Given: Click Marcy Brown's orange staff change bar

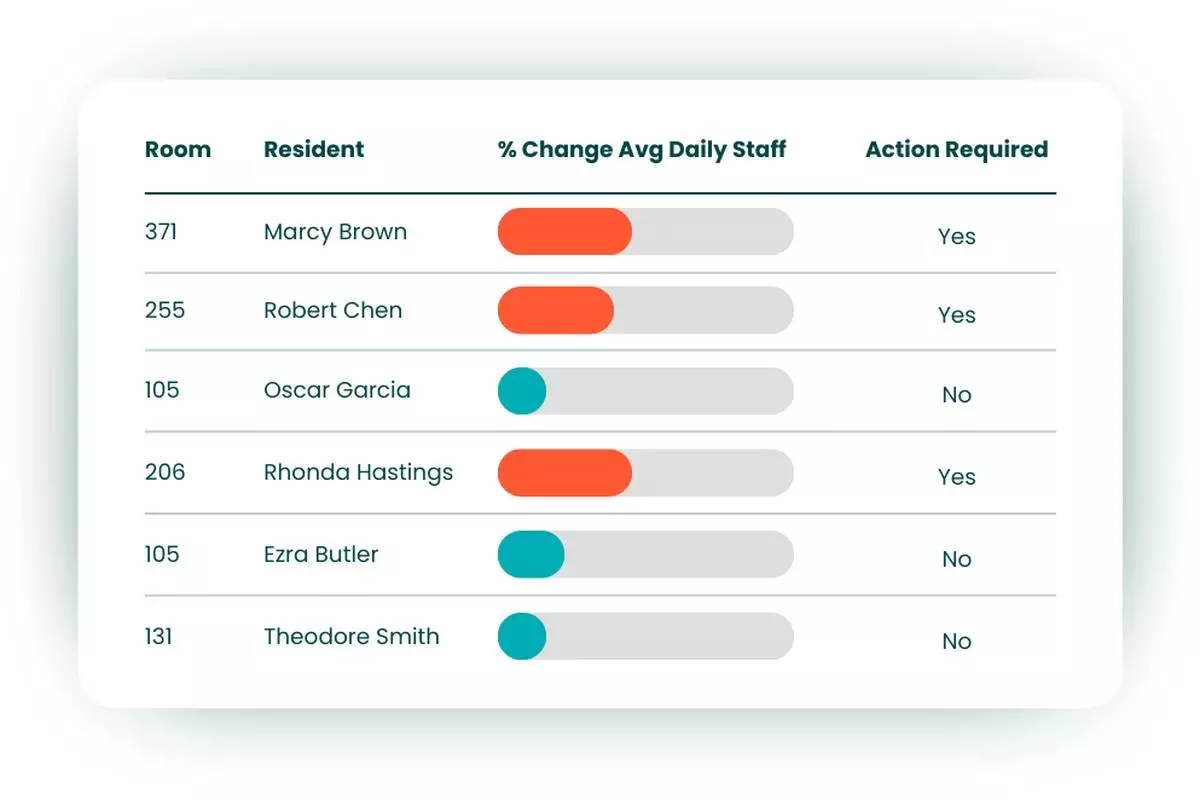Looking at the screenshot, I should click(565, 232).
